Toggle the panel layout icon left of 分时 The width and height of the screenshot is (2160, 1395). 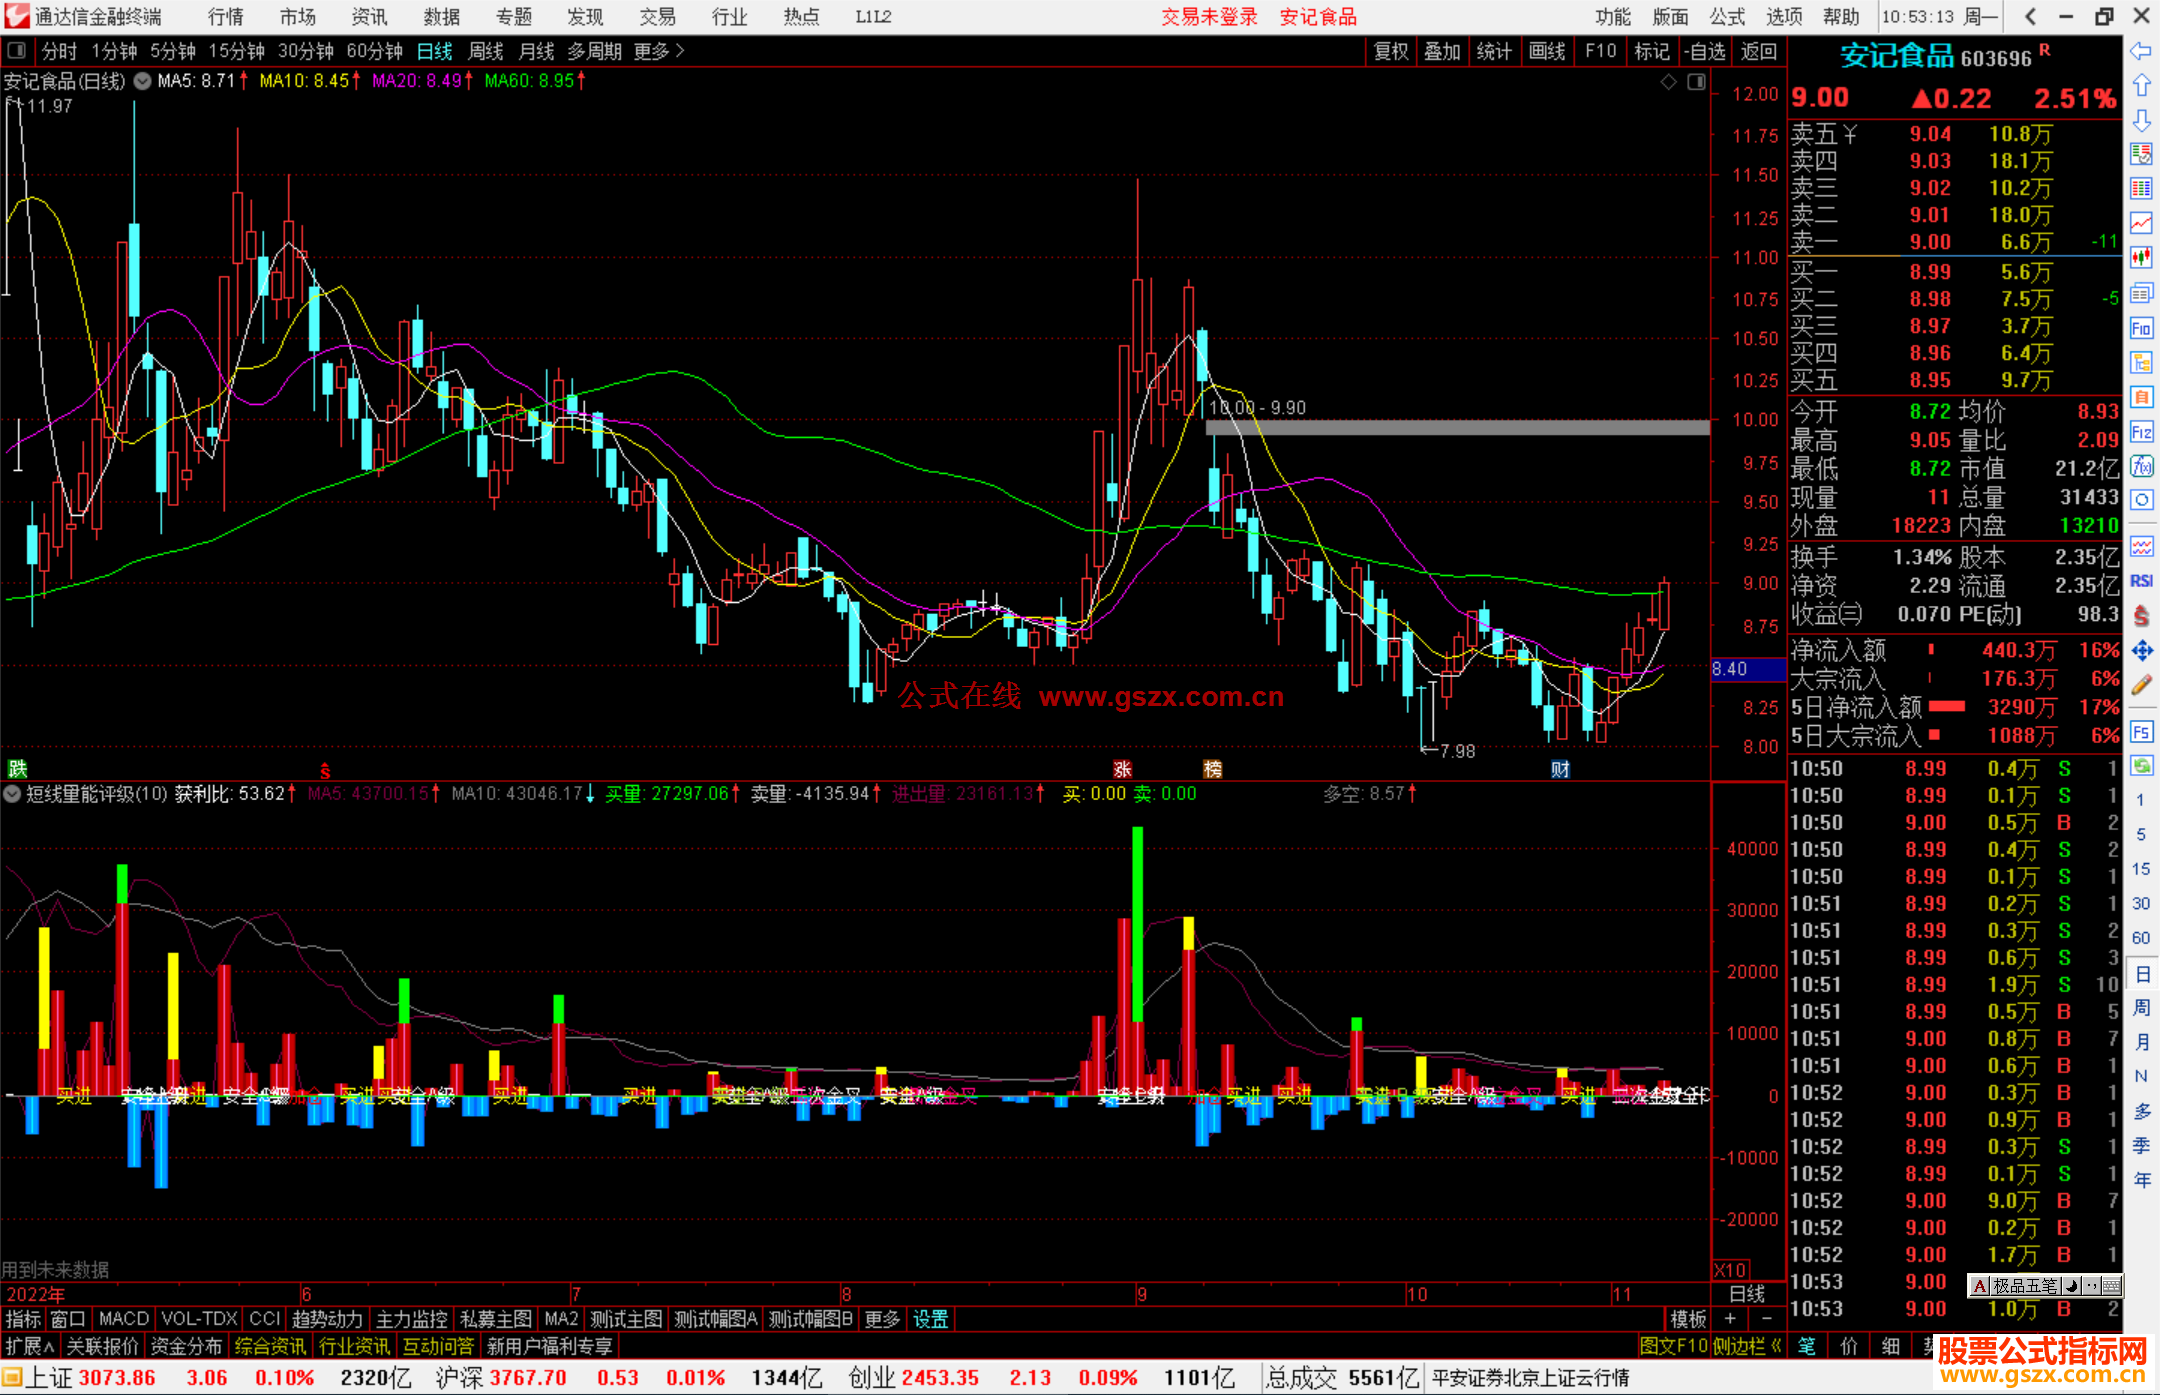click(x=17, y=51)
